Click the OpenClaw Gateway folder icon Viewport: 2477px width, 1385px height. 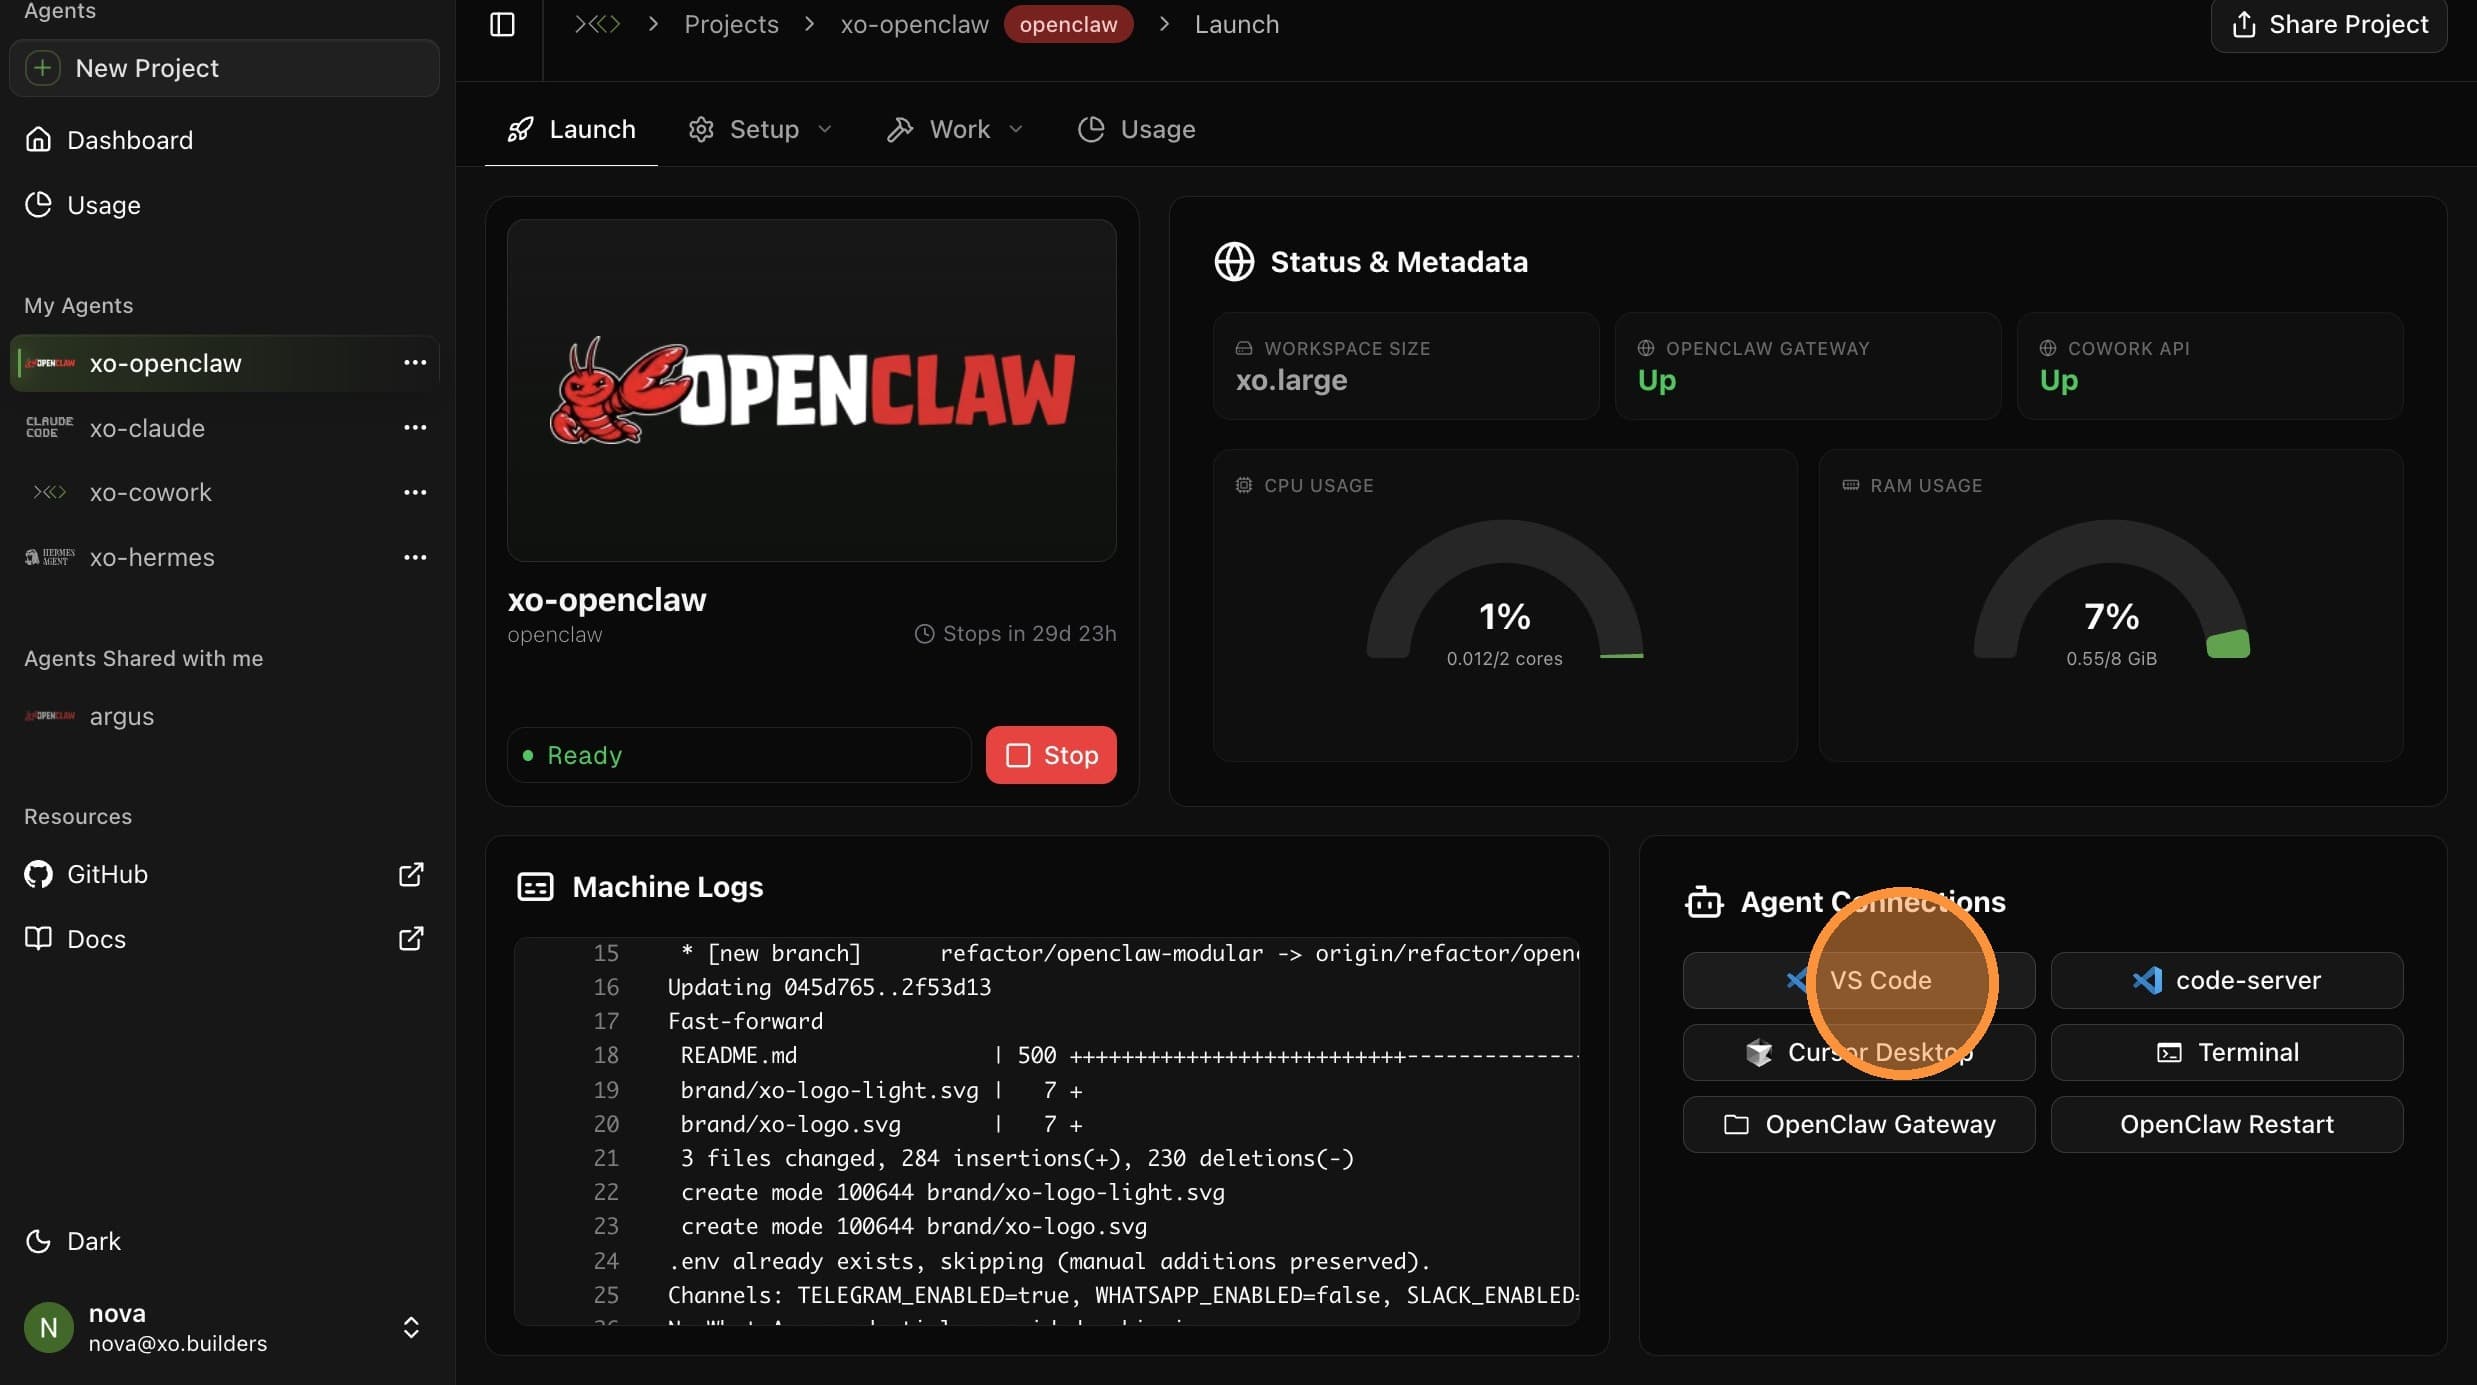coord(1736,1124)
